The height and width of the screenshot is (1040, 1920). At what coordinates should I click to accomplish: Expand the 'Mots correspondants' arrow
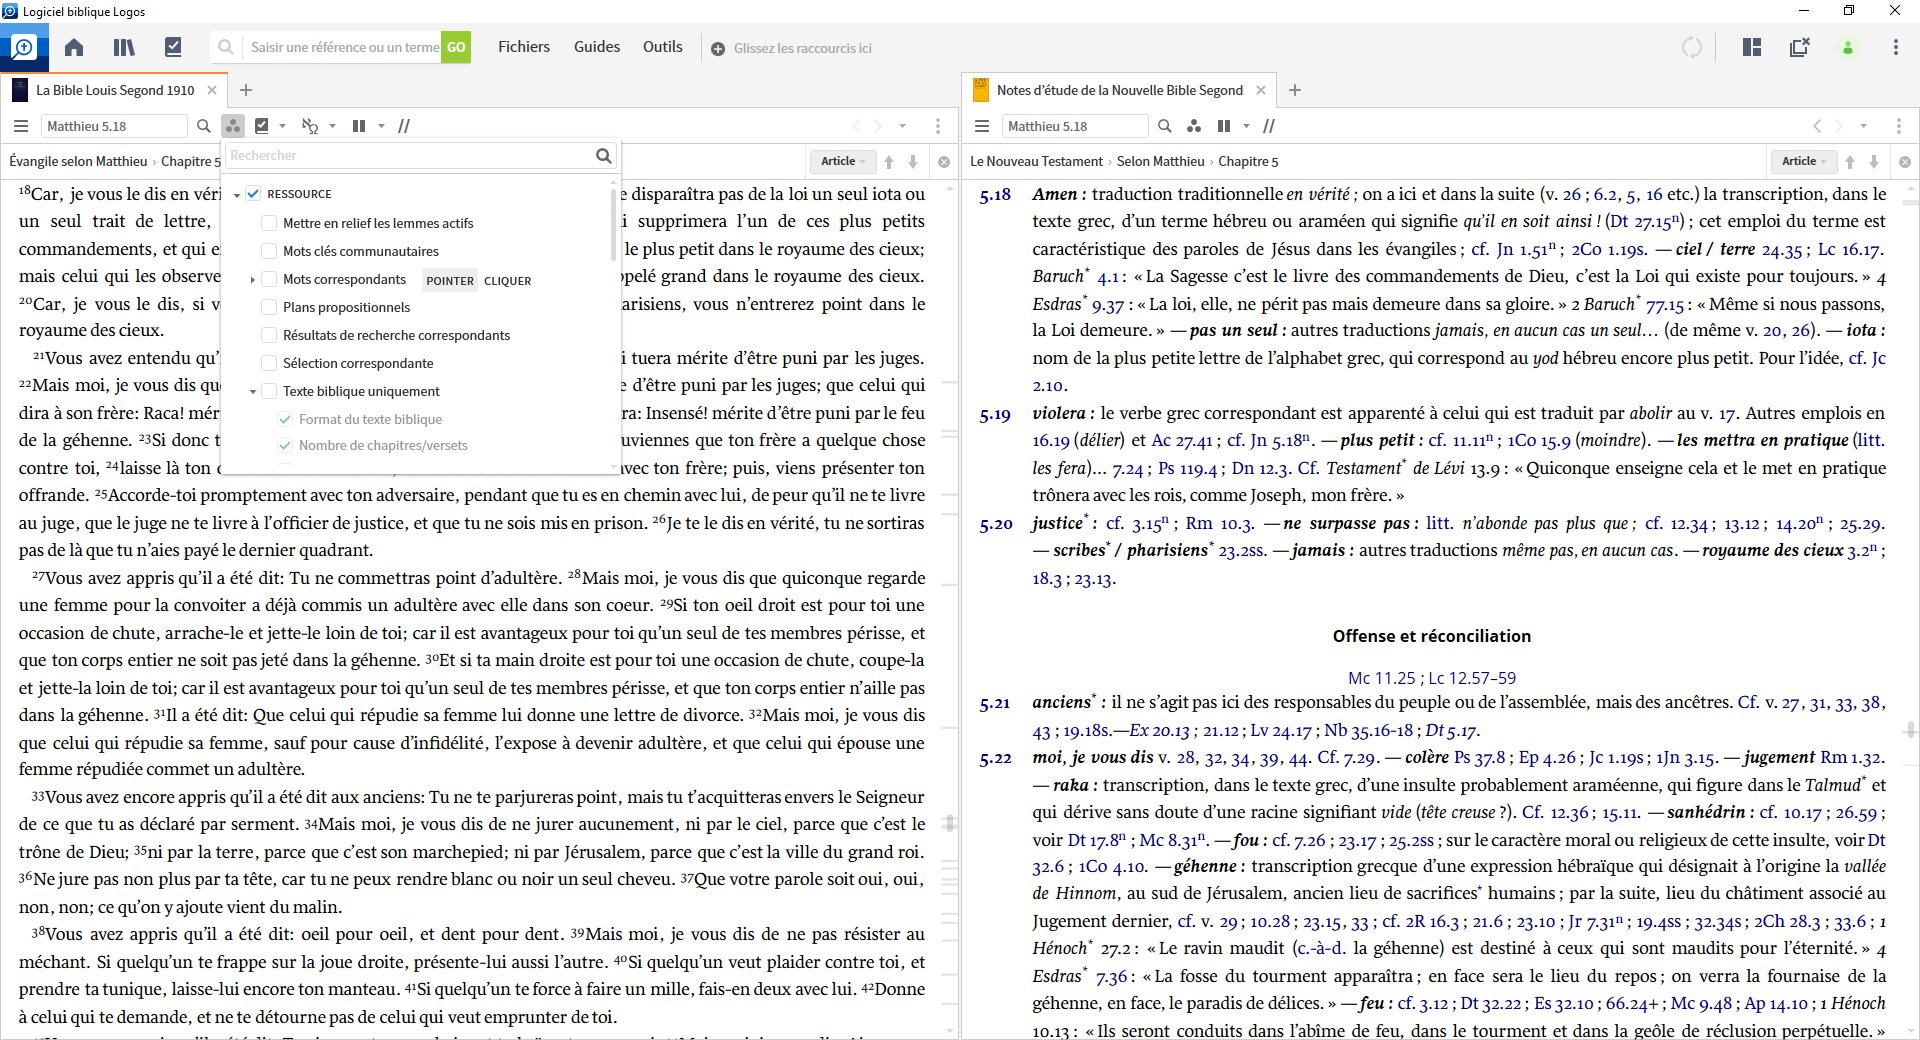252,280
